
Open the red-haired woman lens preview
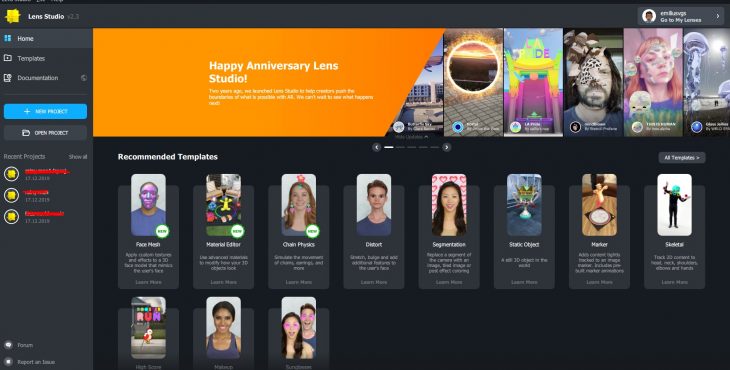pos(653,82)
